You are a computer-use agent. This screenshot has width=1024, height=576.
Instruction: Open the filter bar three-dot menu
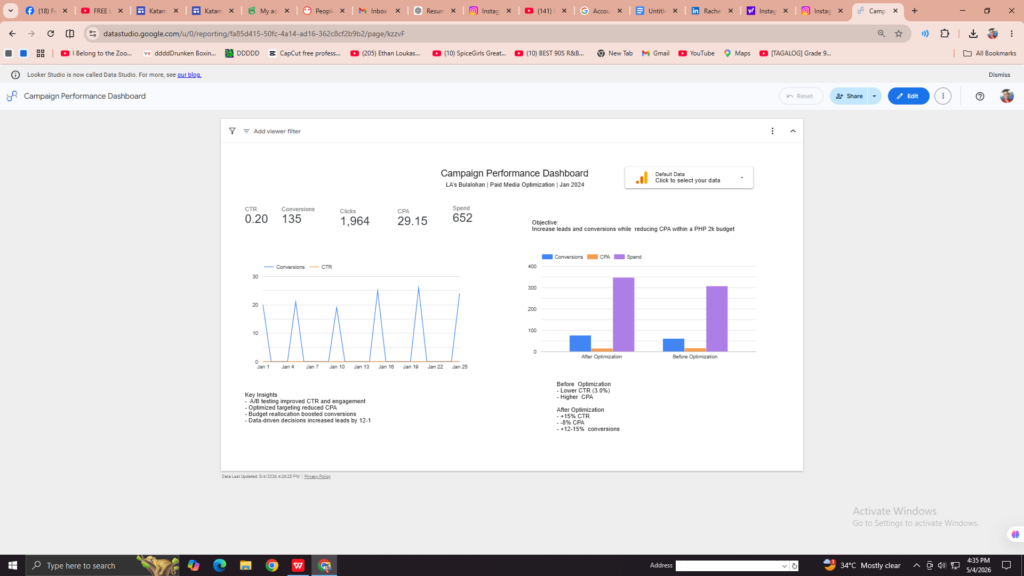click(x=772, y=131)
